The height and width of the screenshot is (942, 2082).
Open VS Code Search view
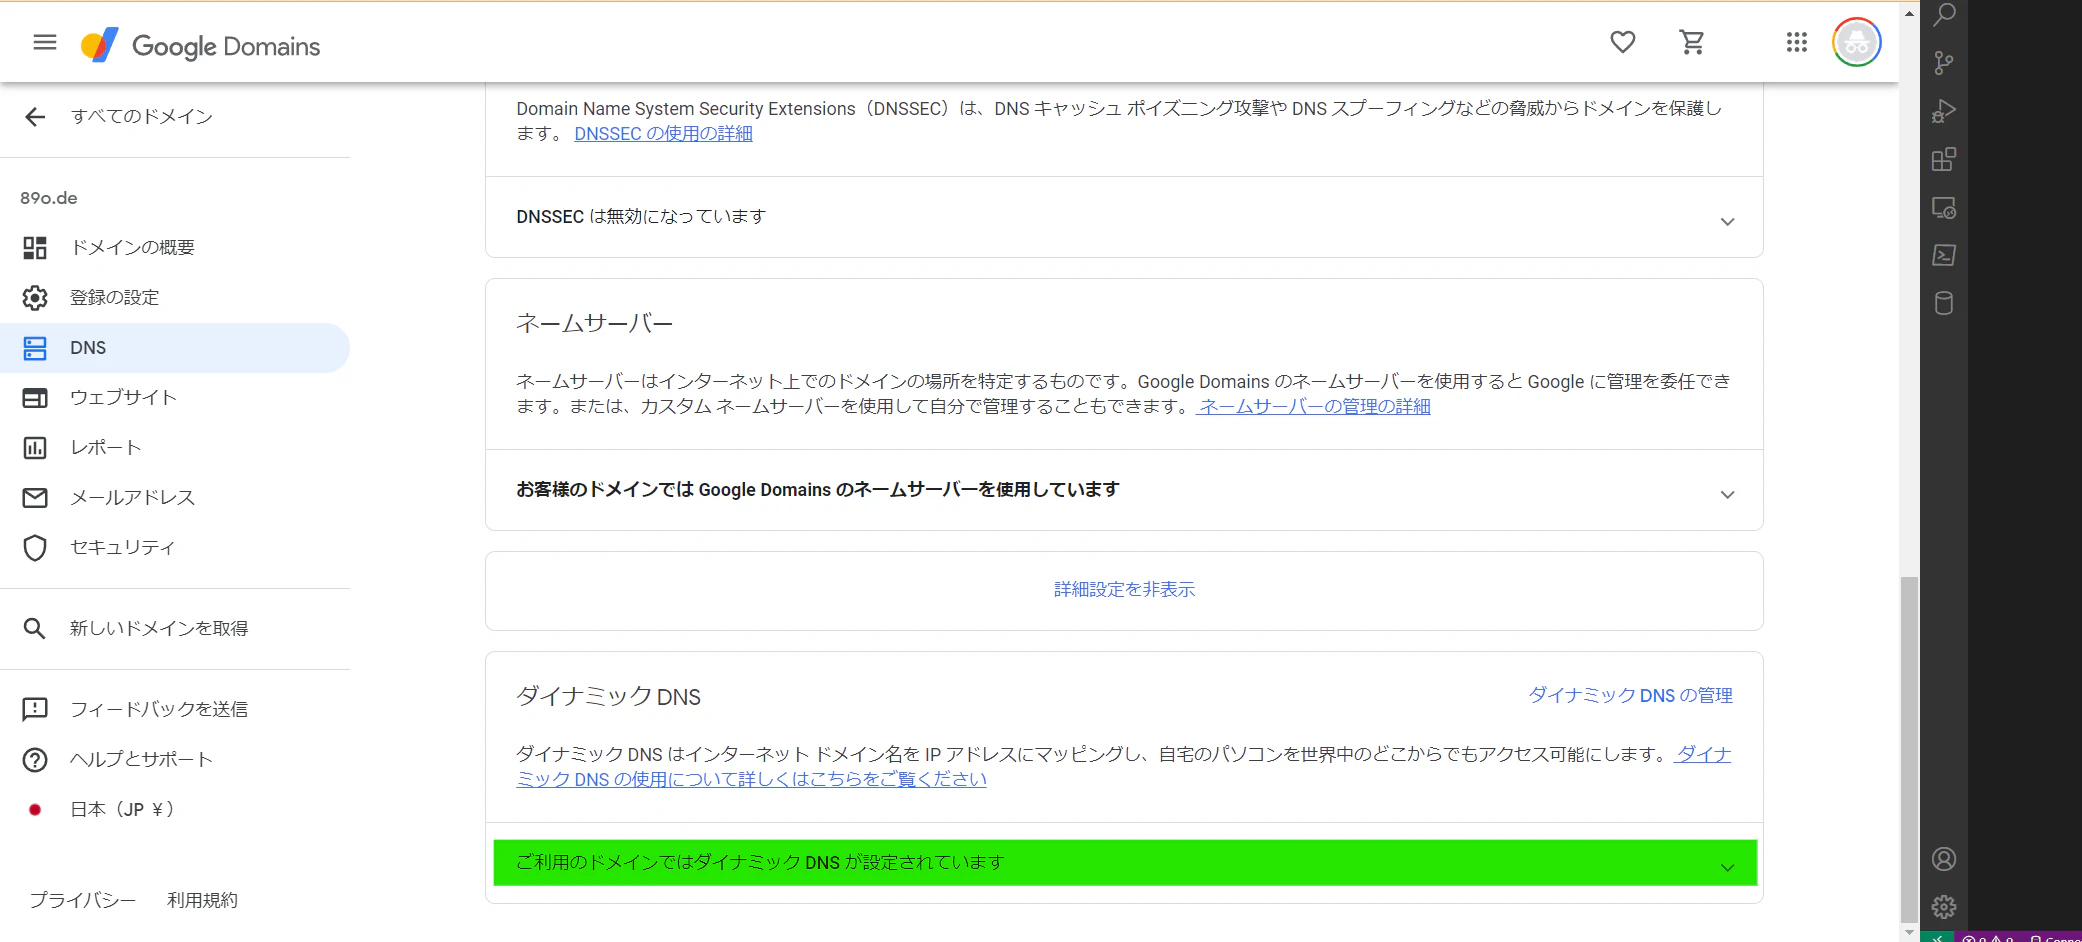coord(1944,15)
